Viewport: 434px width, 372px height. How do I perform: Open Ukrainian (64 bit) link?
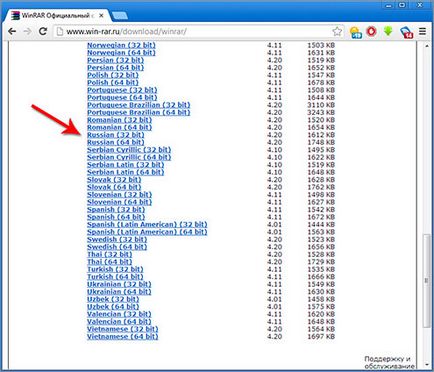point(119,292)
